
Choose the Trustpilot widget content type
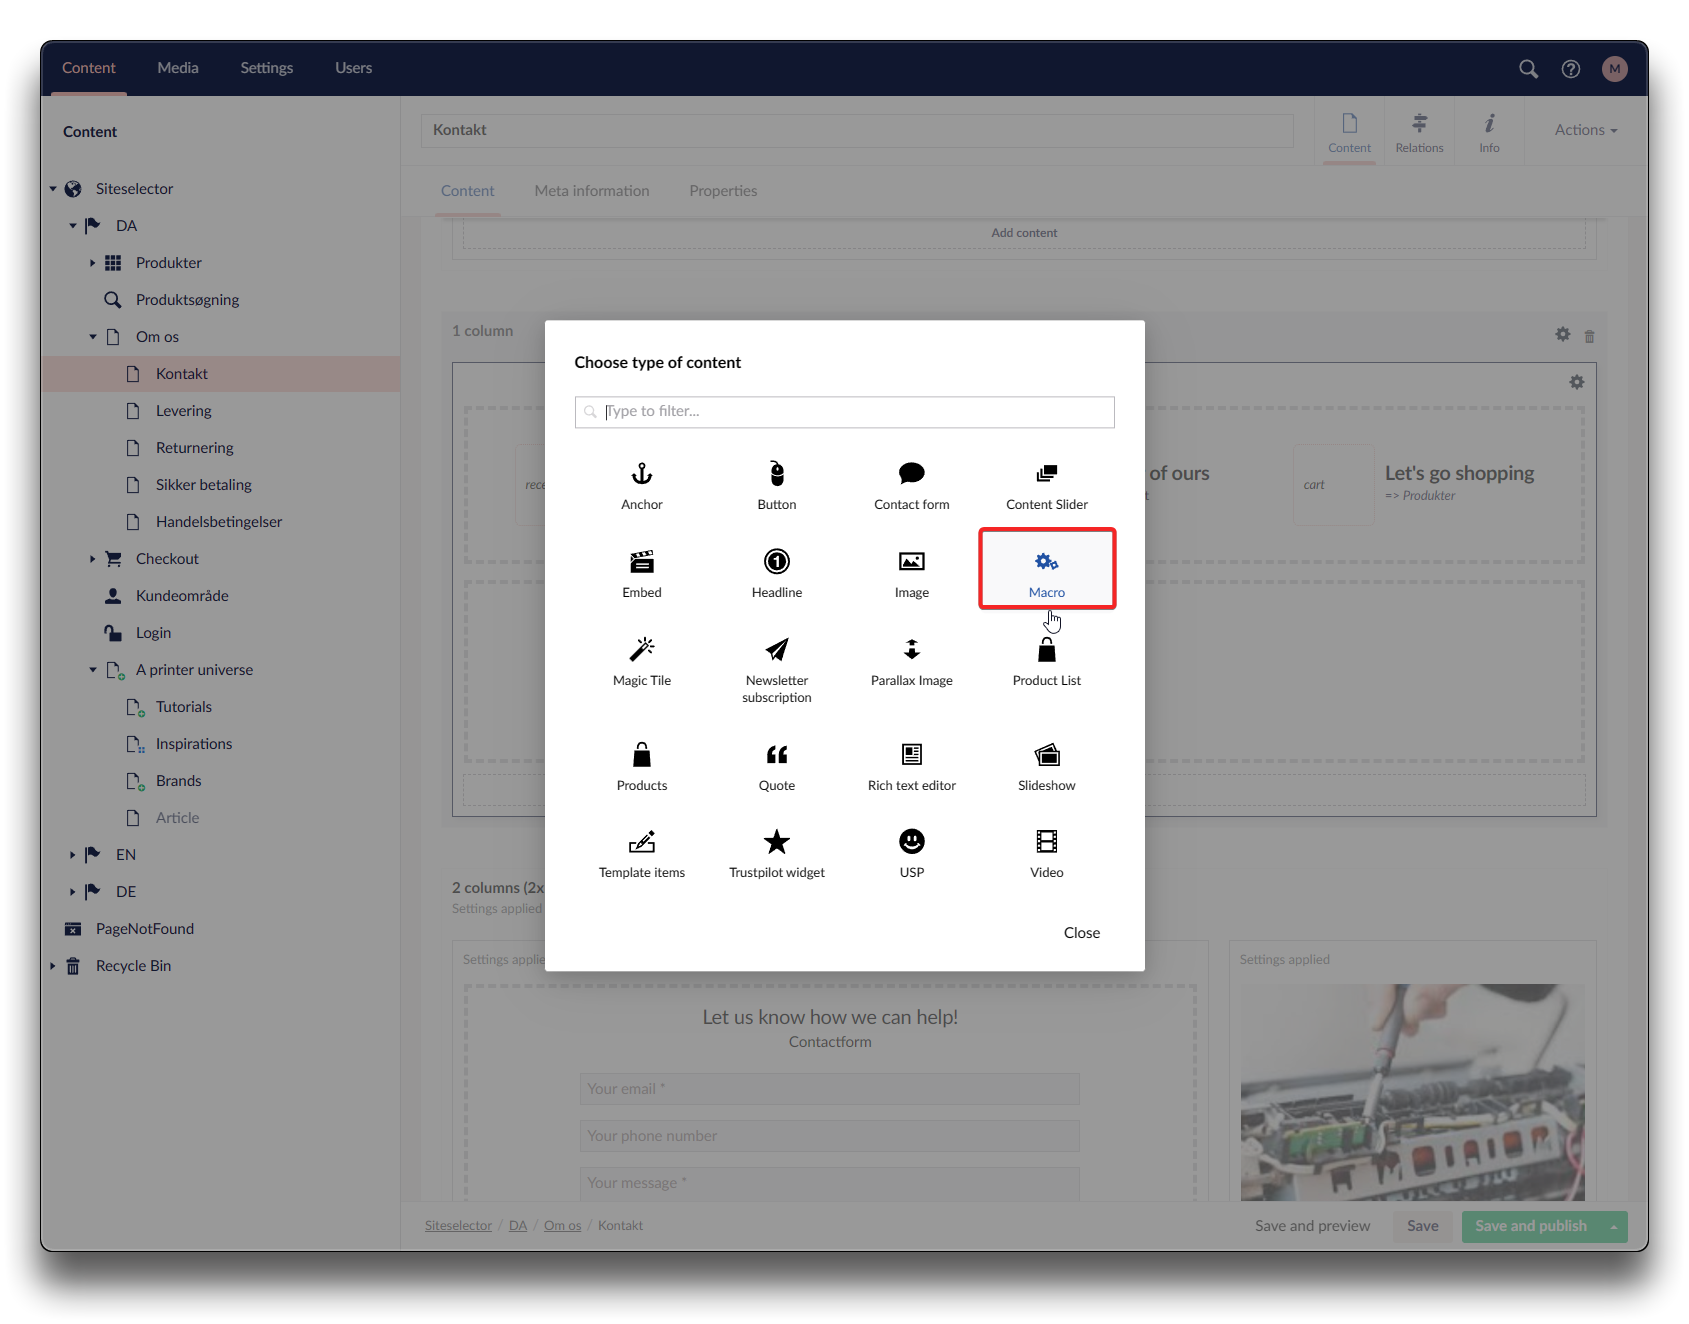(x=777, y=854)
